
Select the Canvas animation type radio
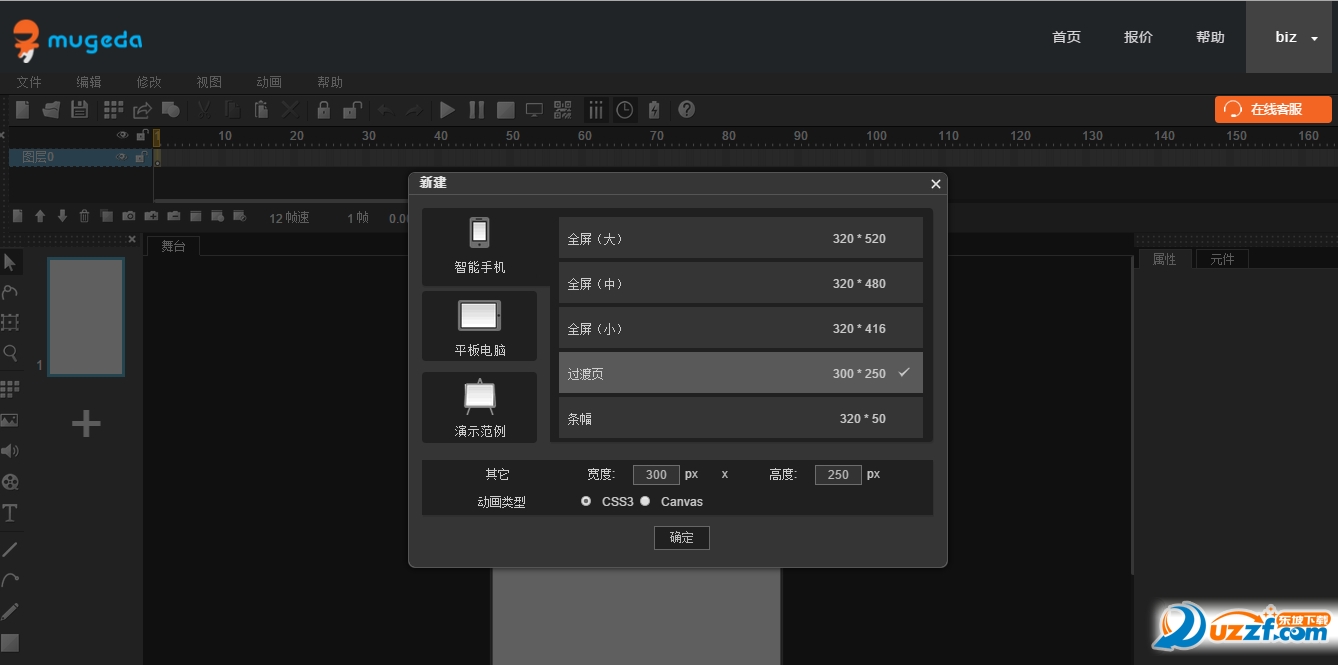645,501
